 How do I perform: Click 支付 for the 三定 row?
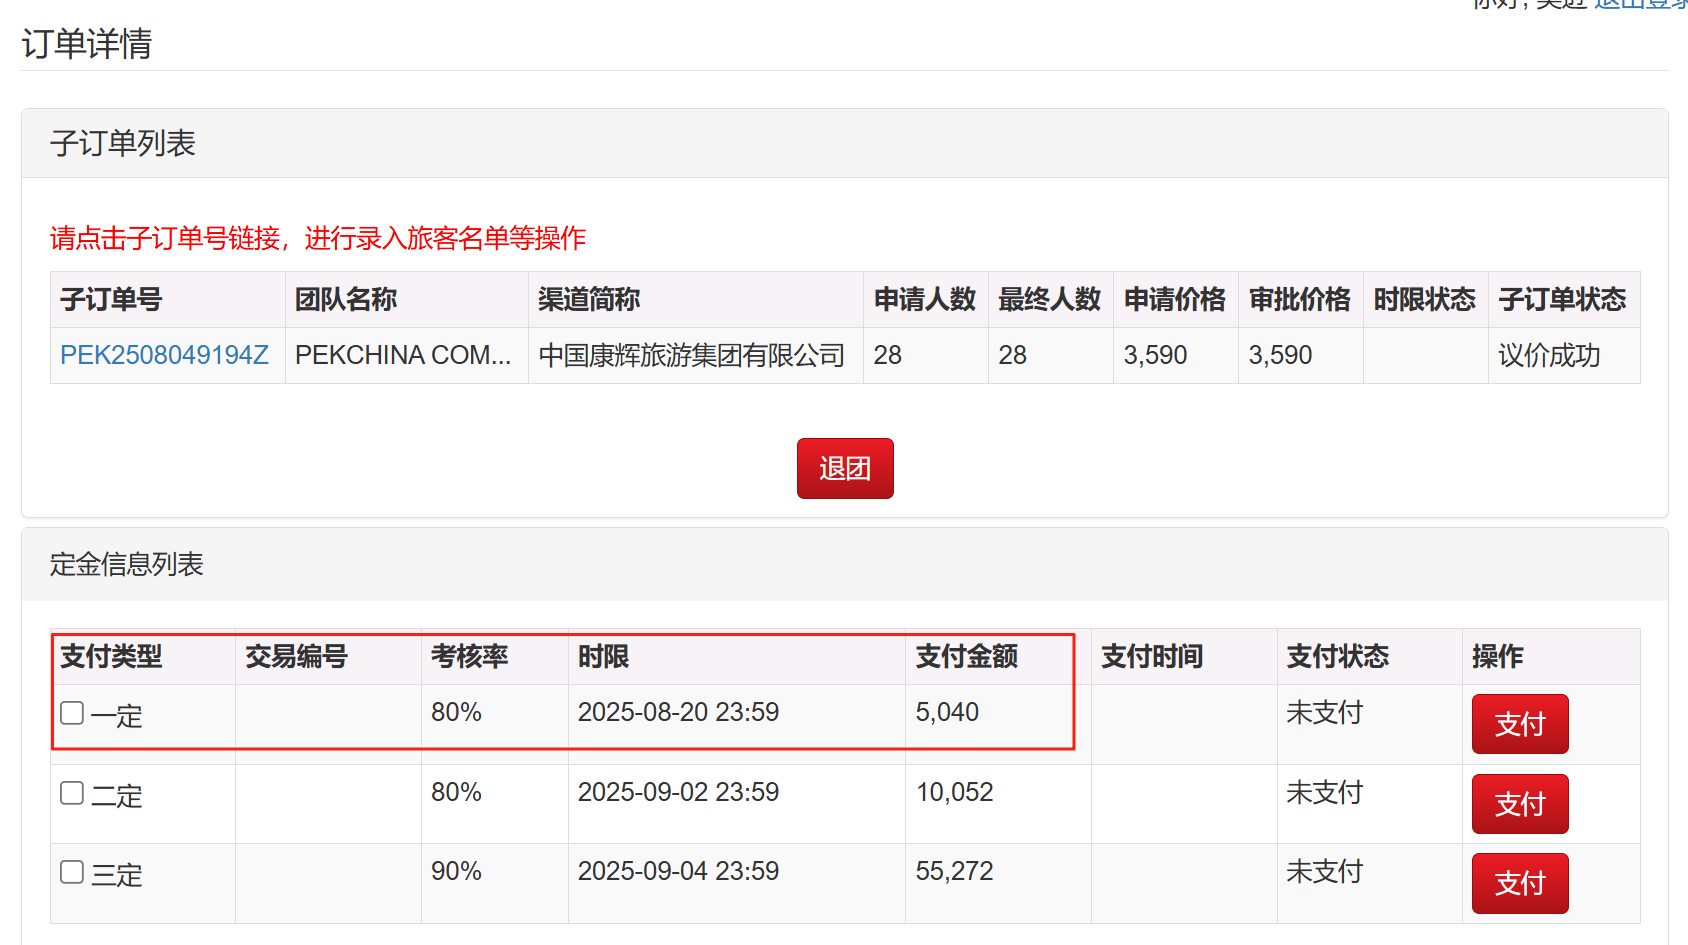(1519, 883)
